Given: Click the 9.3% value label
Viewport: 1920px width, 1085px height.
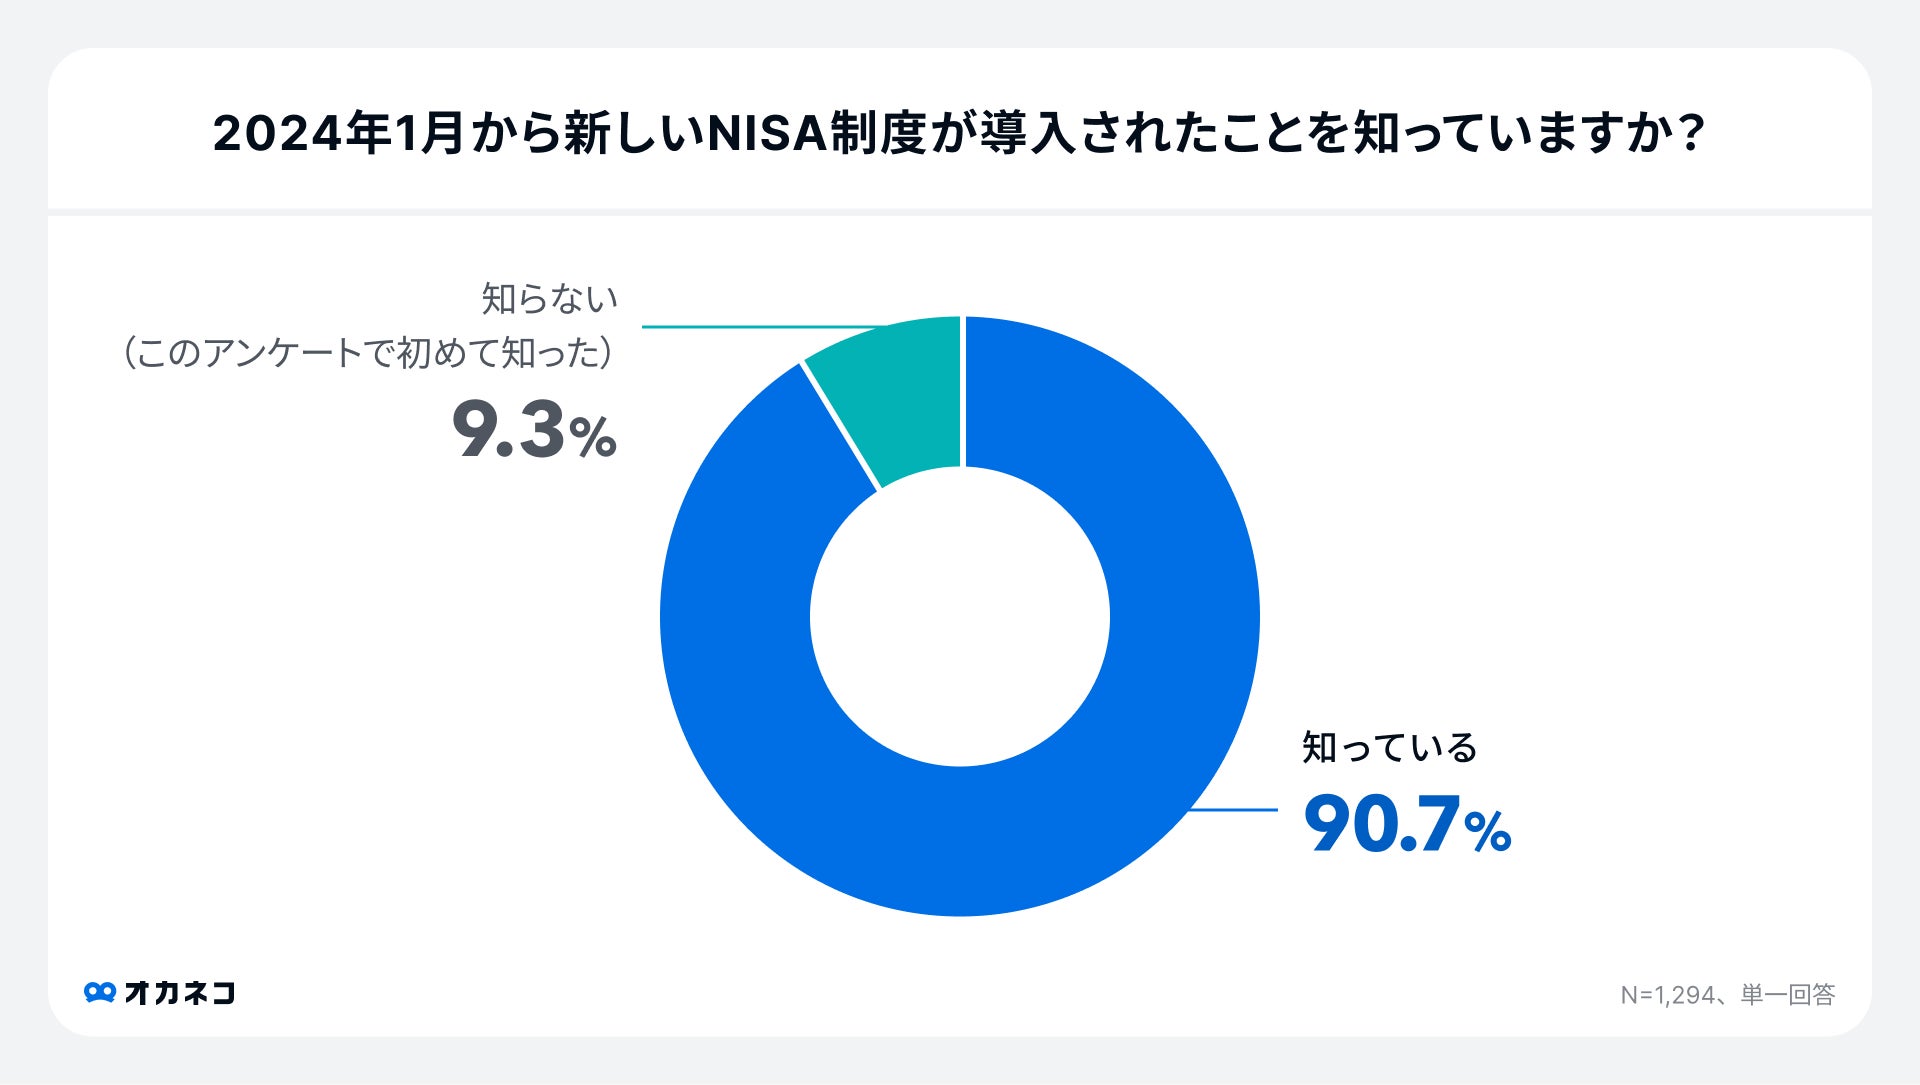Looking at the screenshot, I should pyautogui.click(x=533, y=432).
